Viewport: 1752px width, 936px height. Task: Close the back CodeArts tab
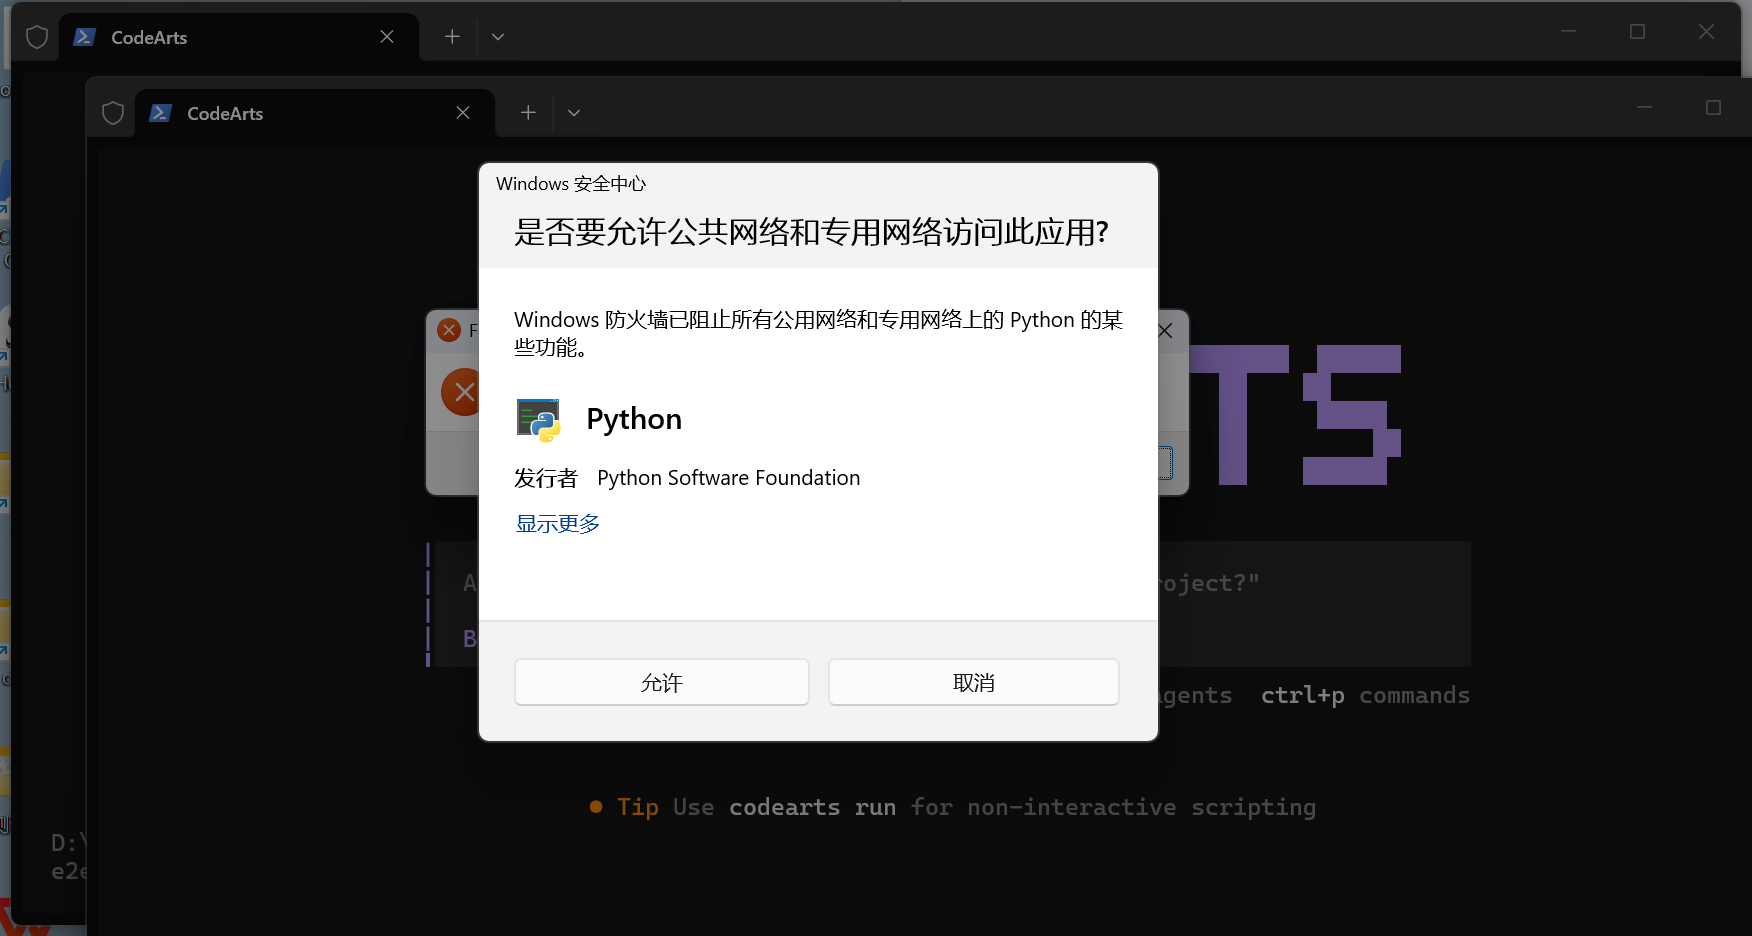click(387, 37)
